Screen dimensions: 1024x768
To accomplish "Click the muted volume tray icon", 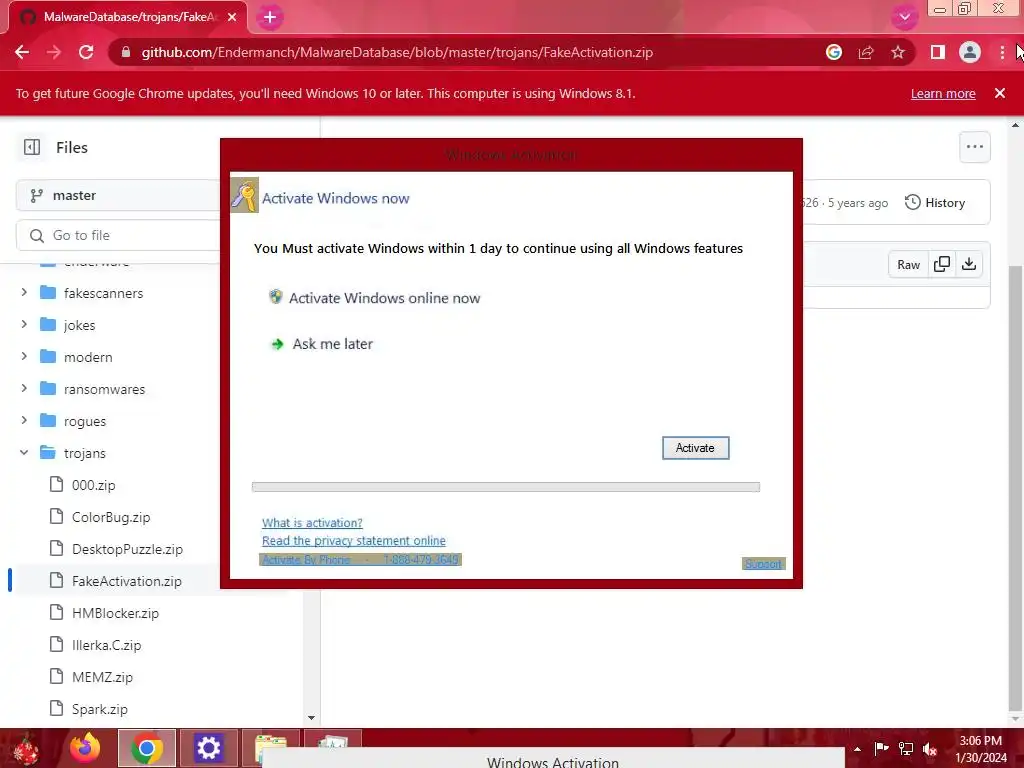I will [930, 748].
